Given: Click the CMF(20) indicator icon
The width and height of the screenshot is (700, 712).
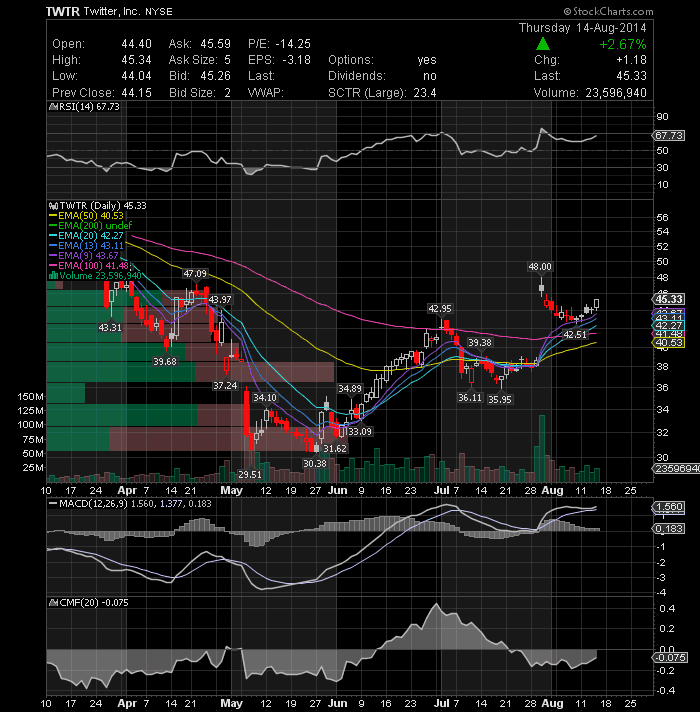Looking at the screenshot, I should (54, 603).
